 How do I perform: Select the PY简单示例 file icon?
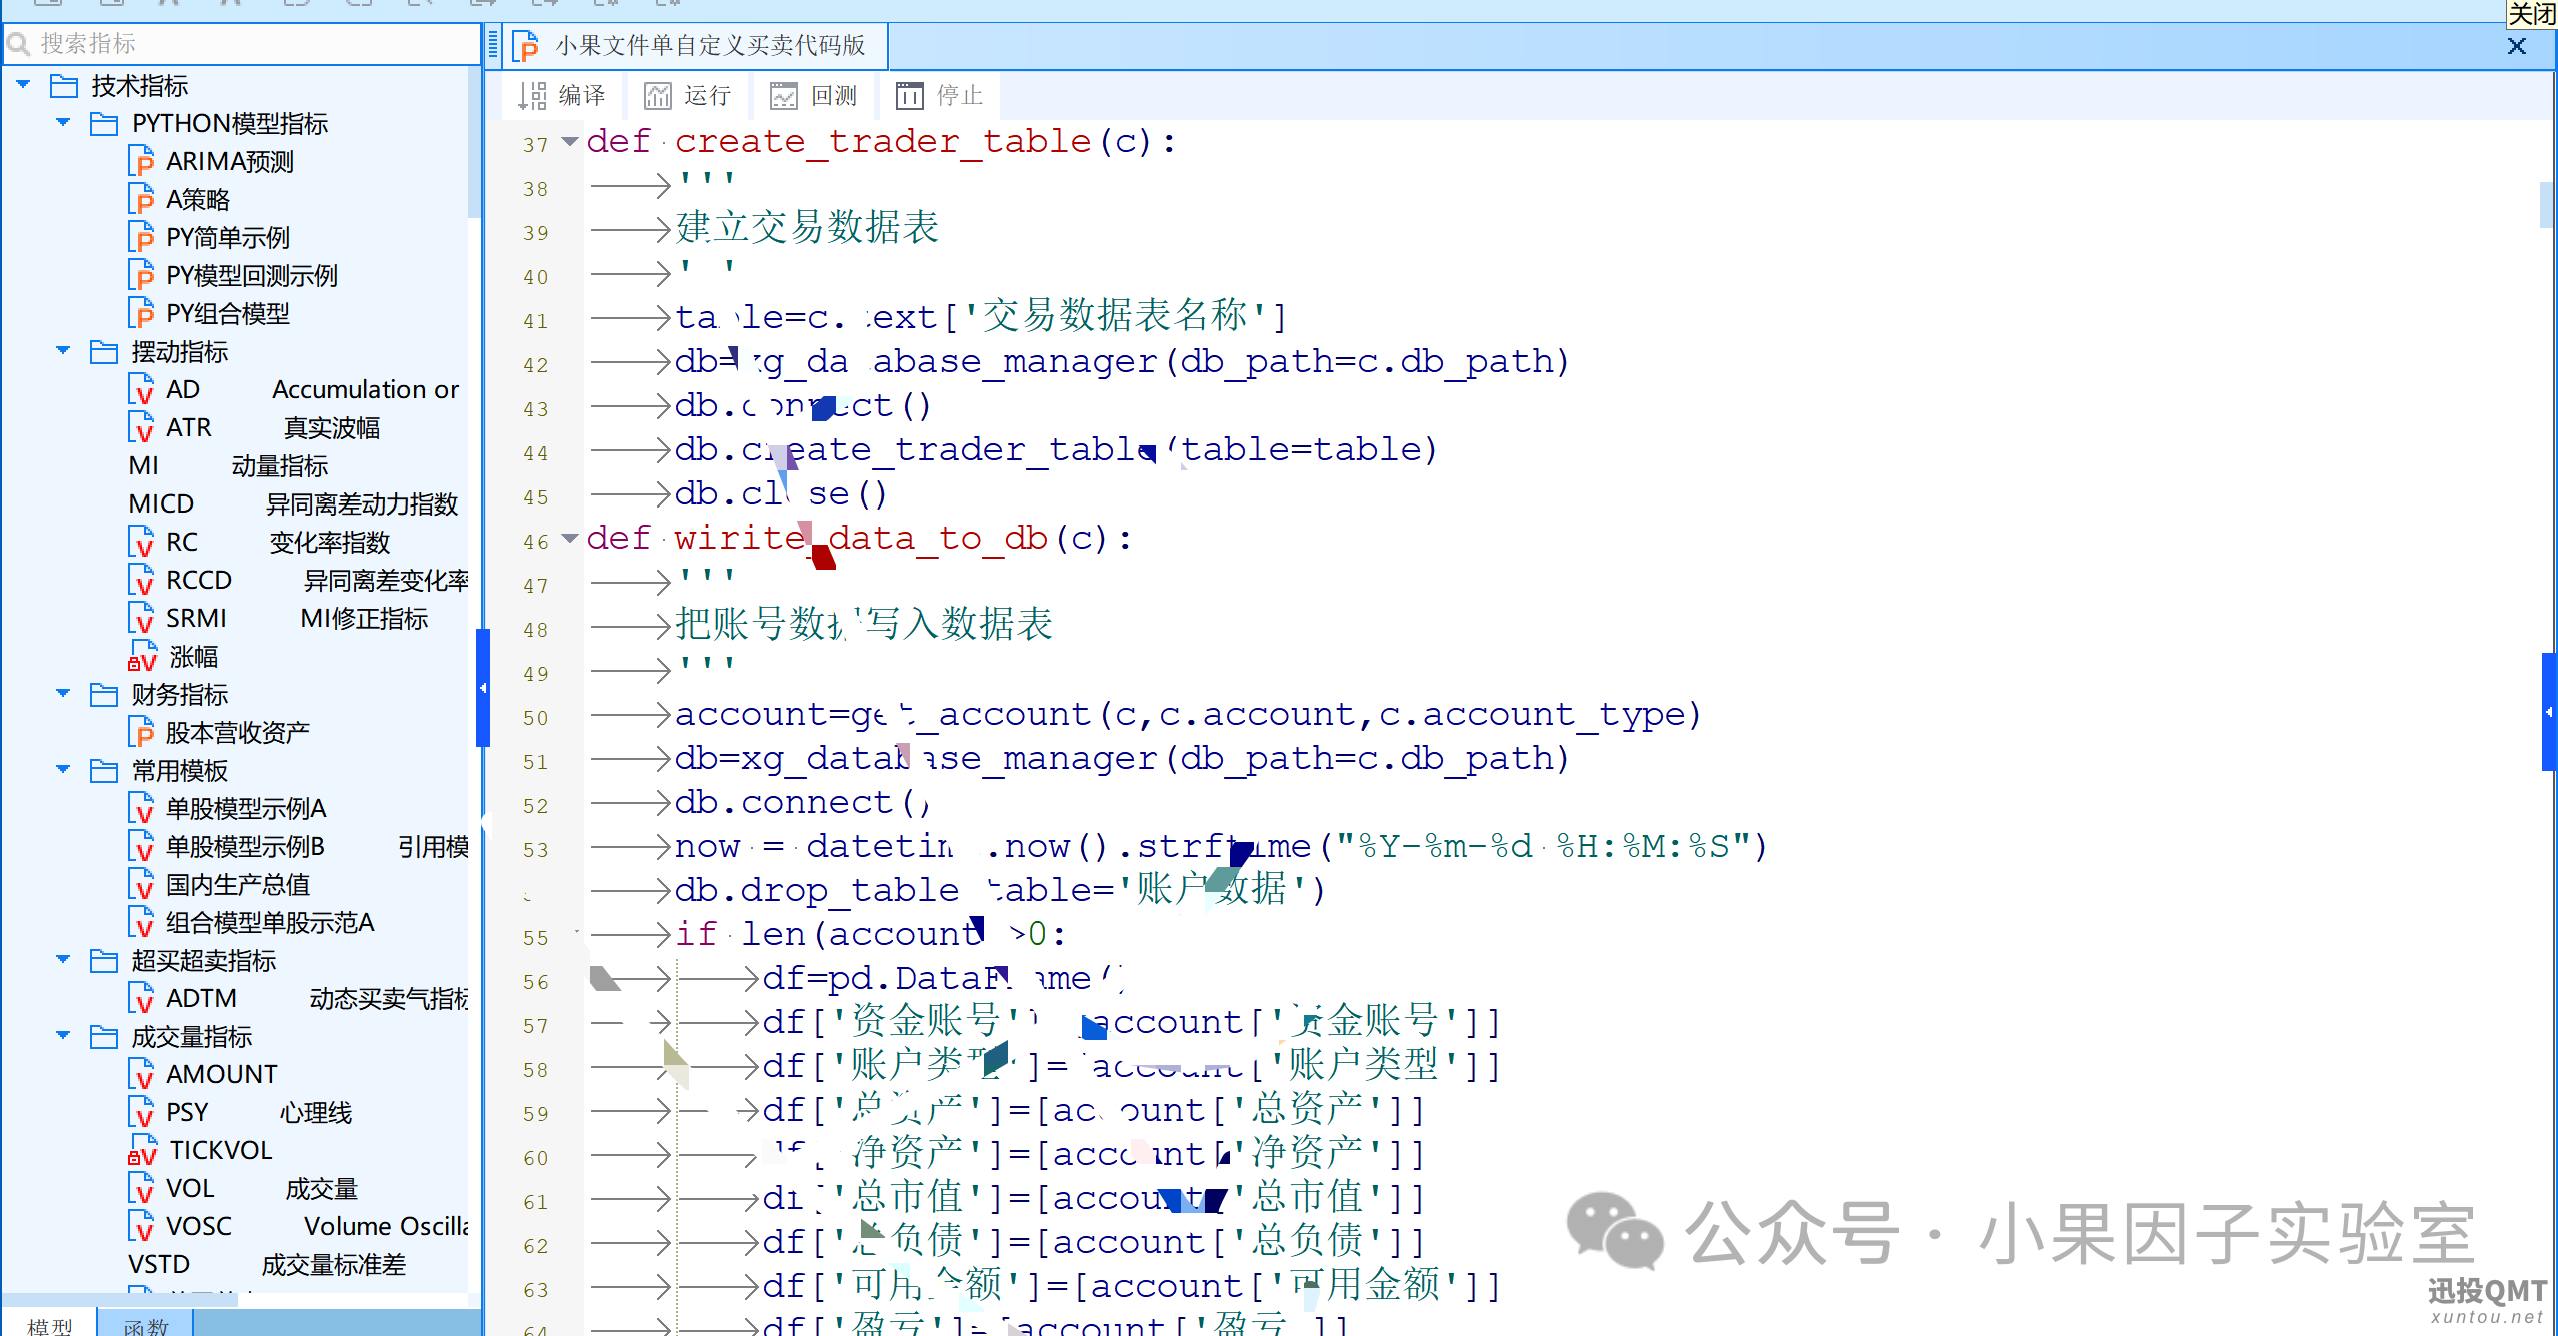(141, 237)
